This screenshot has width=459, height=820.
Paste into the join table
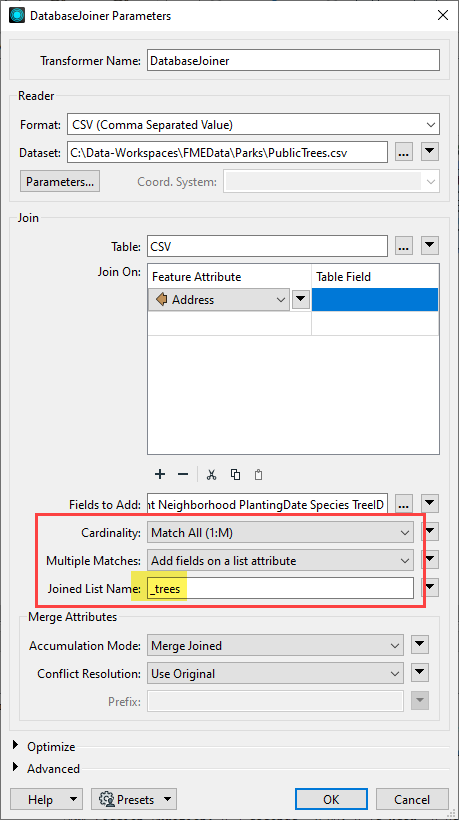click(x=258, y=474)
